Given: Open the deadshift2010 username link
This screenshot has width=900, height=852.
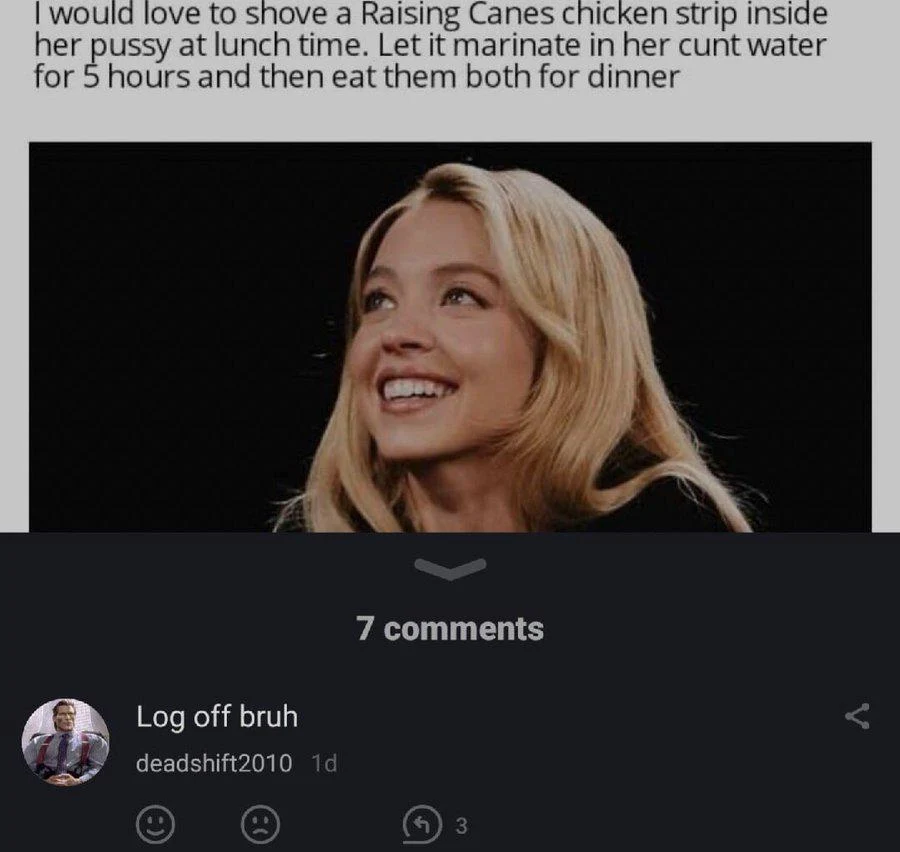Looking at the screenshot, I should 214,763.
